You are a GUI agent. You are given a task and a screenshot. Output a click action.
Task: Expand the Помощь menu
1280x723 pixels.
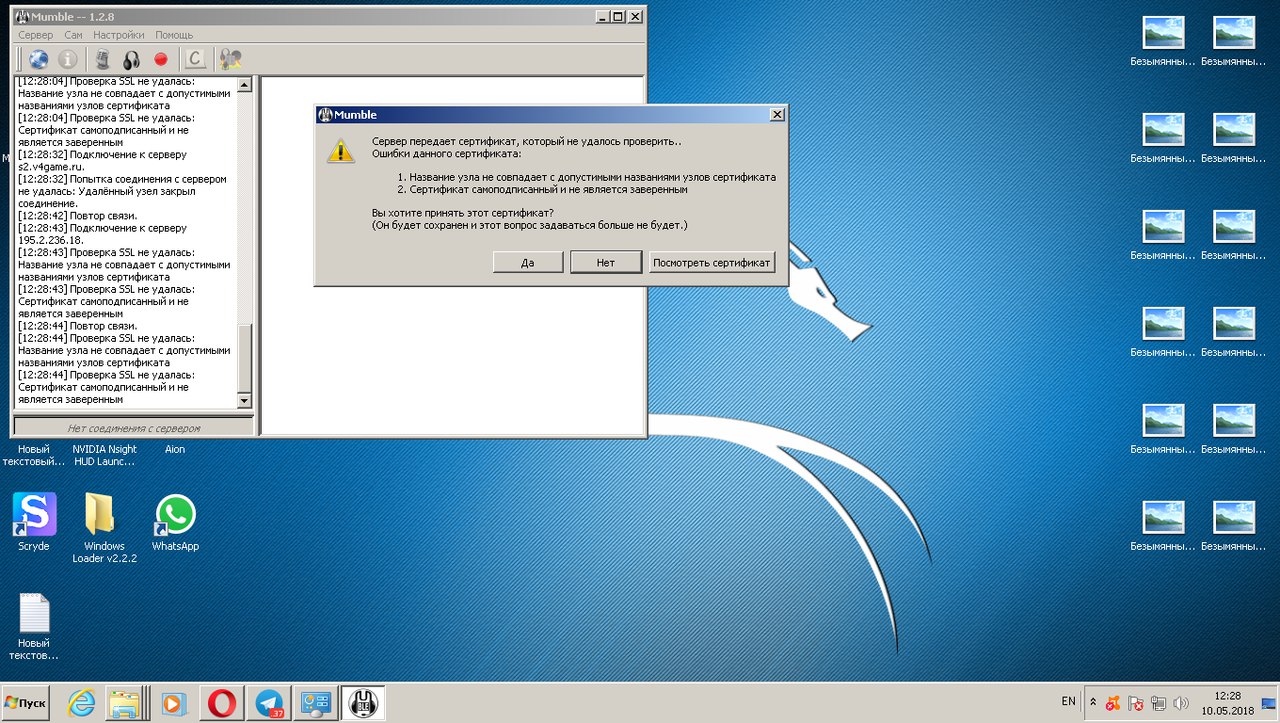point(174,35)
